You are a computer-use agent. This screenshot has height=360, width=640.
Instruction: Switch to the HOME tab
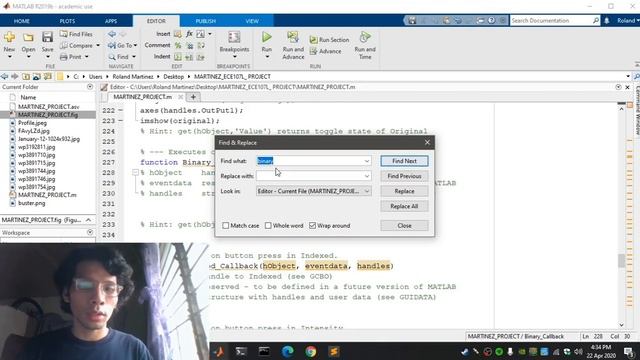click(22, 21)
